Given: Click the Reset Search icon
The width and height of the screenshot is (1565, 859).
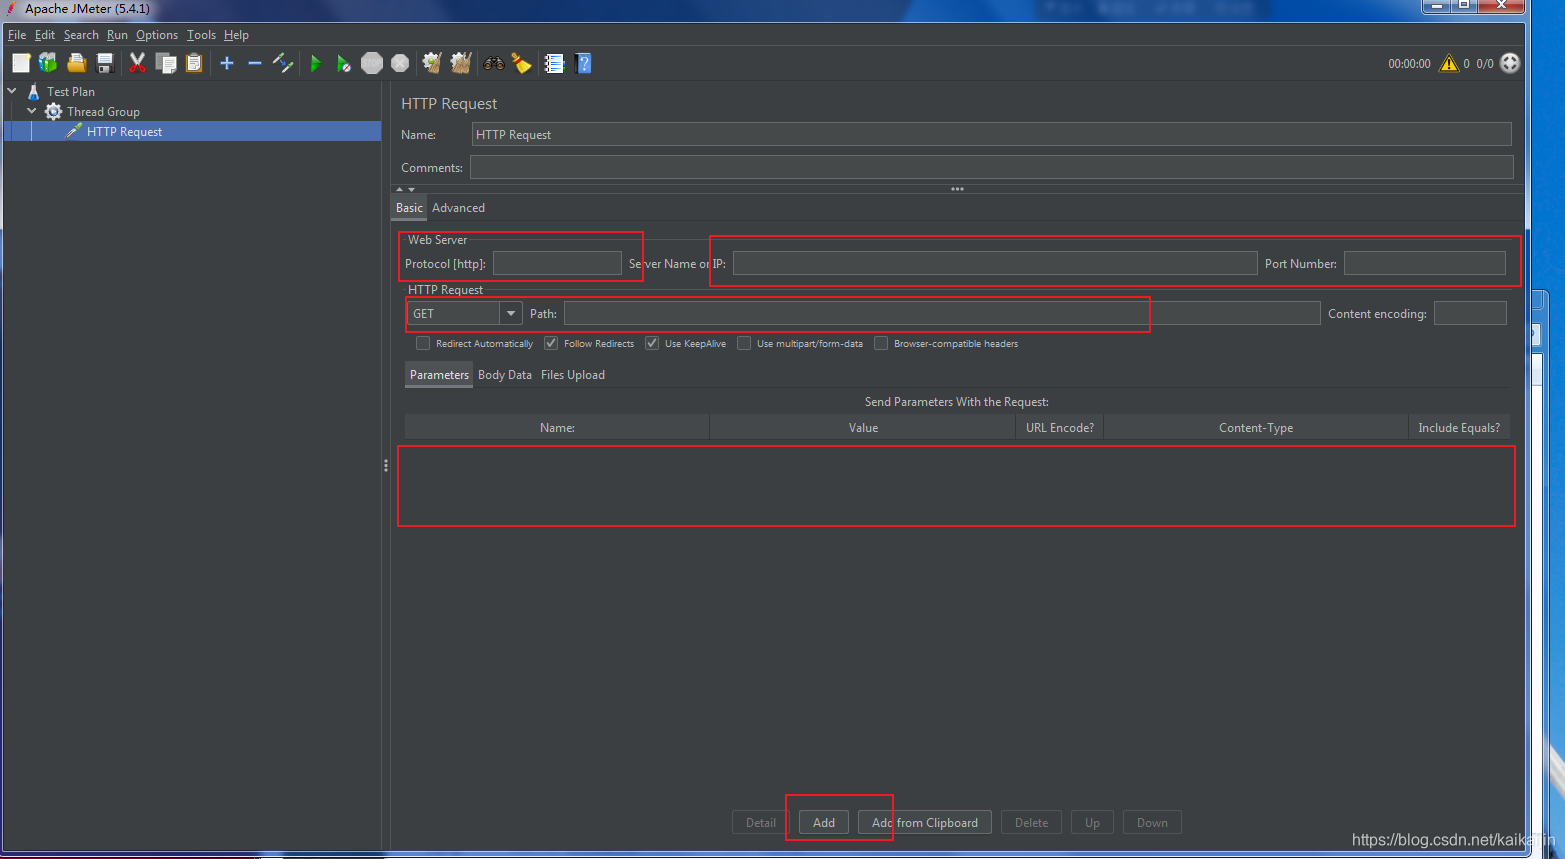Looking at the screenshot, I should (x=522, y=63).
